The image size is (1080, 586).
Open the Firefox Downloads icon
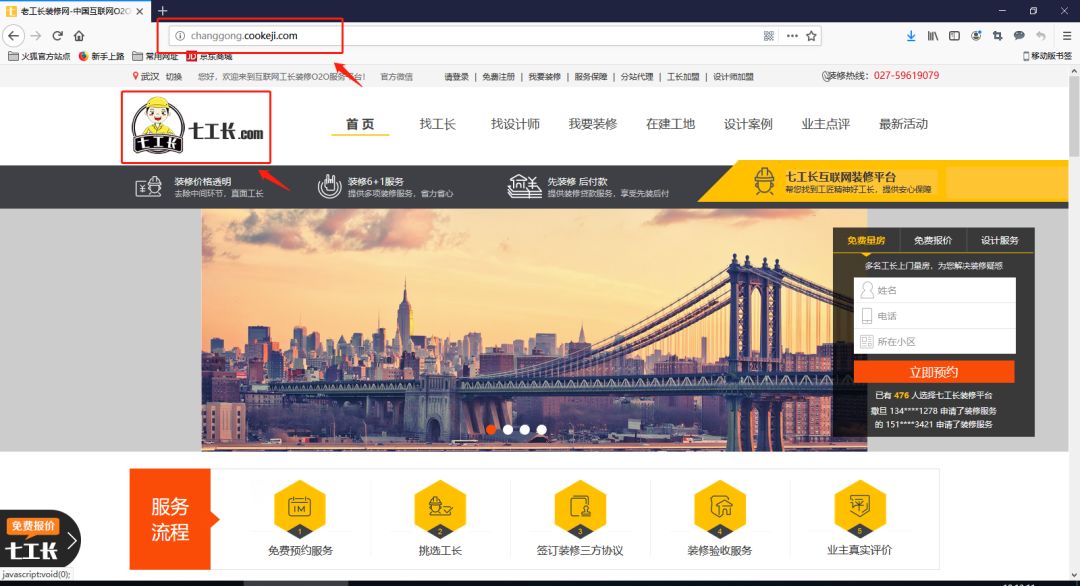tap(911, 35)
